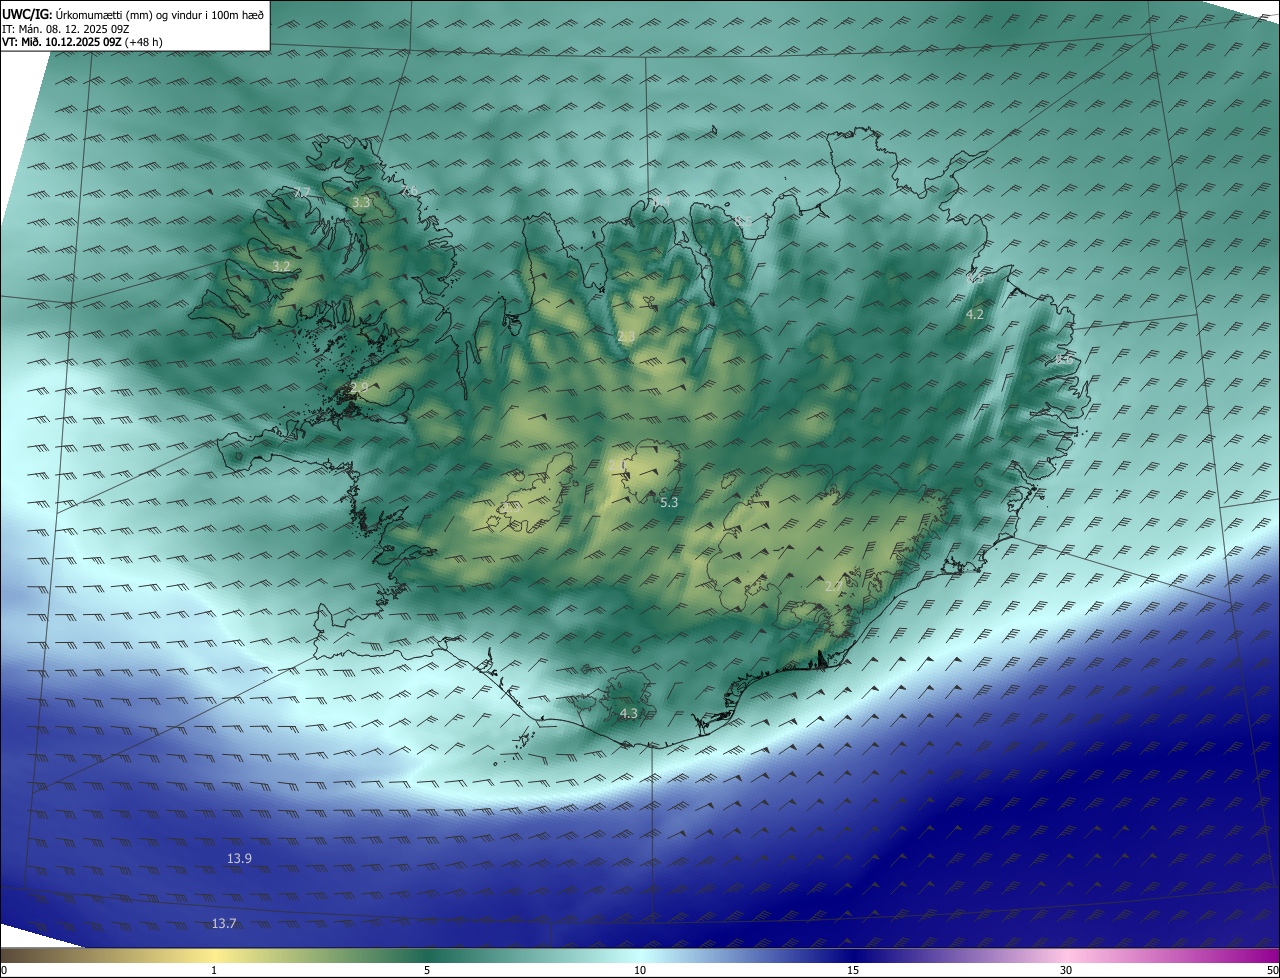
Task: Click the 0 tick on the color scale
Action: coord(4,970)
